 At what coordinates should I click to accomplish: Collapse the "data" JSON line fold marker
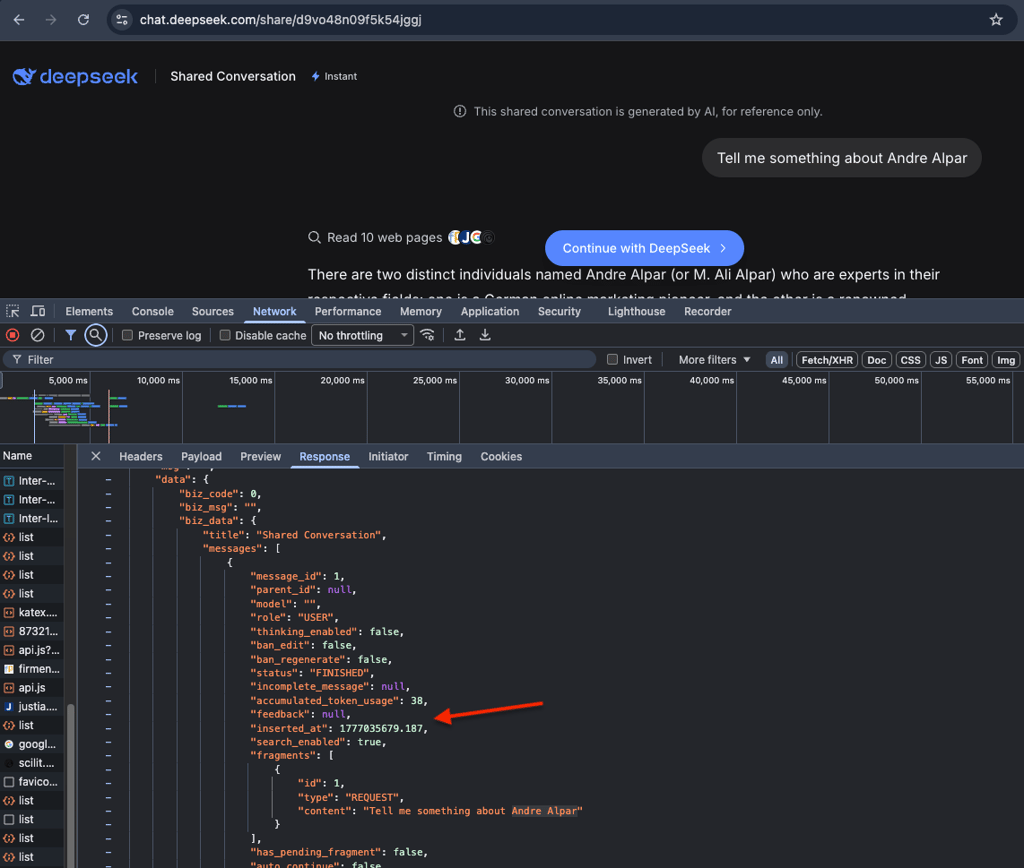(x=108, y=479)
